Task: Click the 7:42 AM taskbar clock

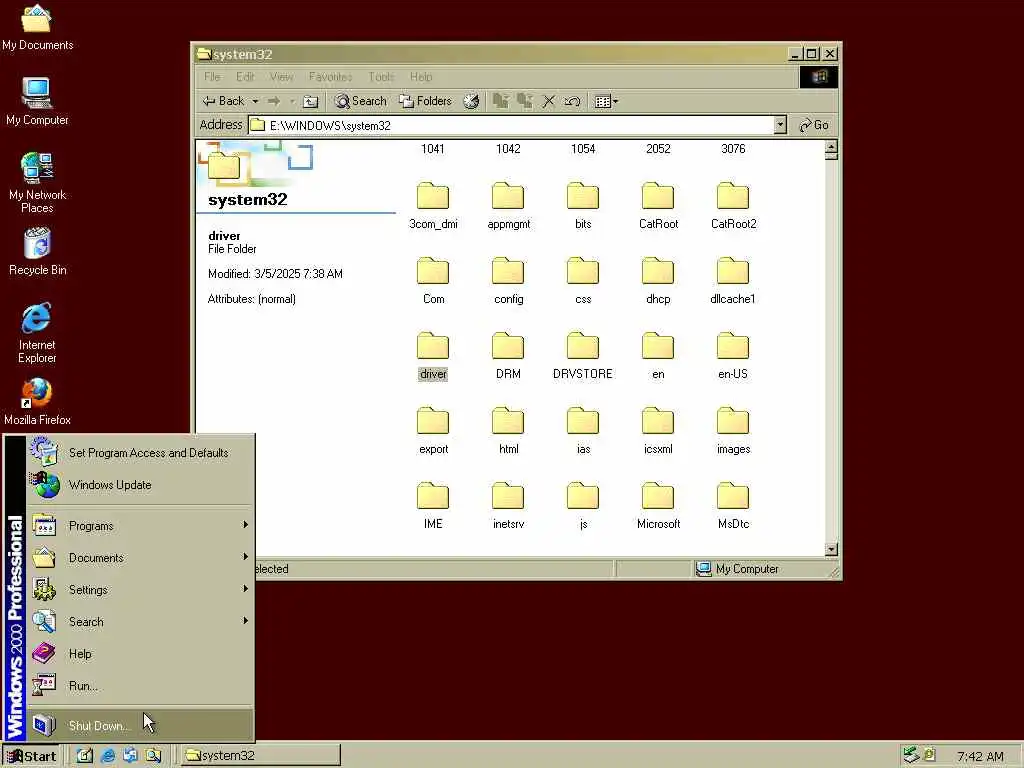Action: coord(980,756)
